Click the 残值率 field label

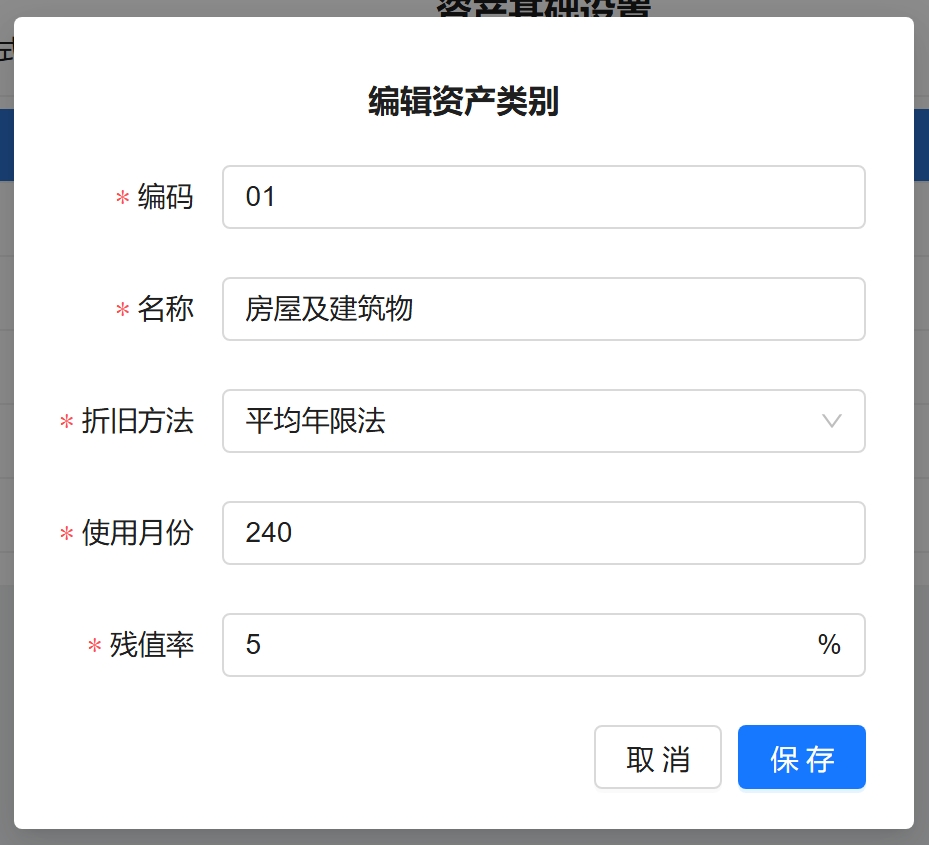[x=151, y=645]
